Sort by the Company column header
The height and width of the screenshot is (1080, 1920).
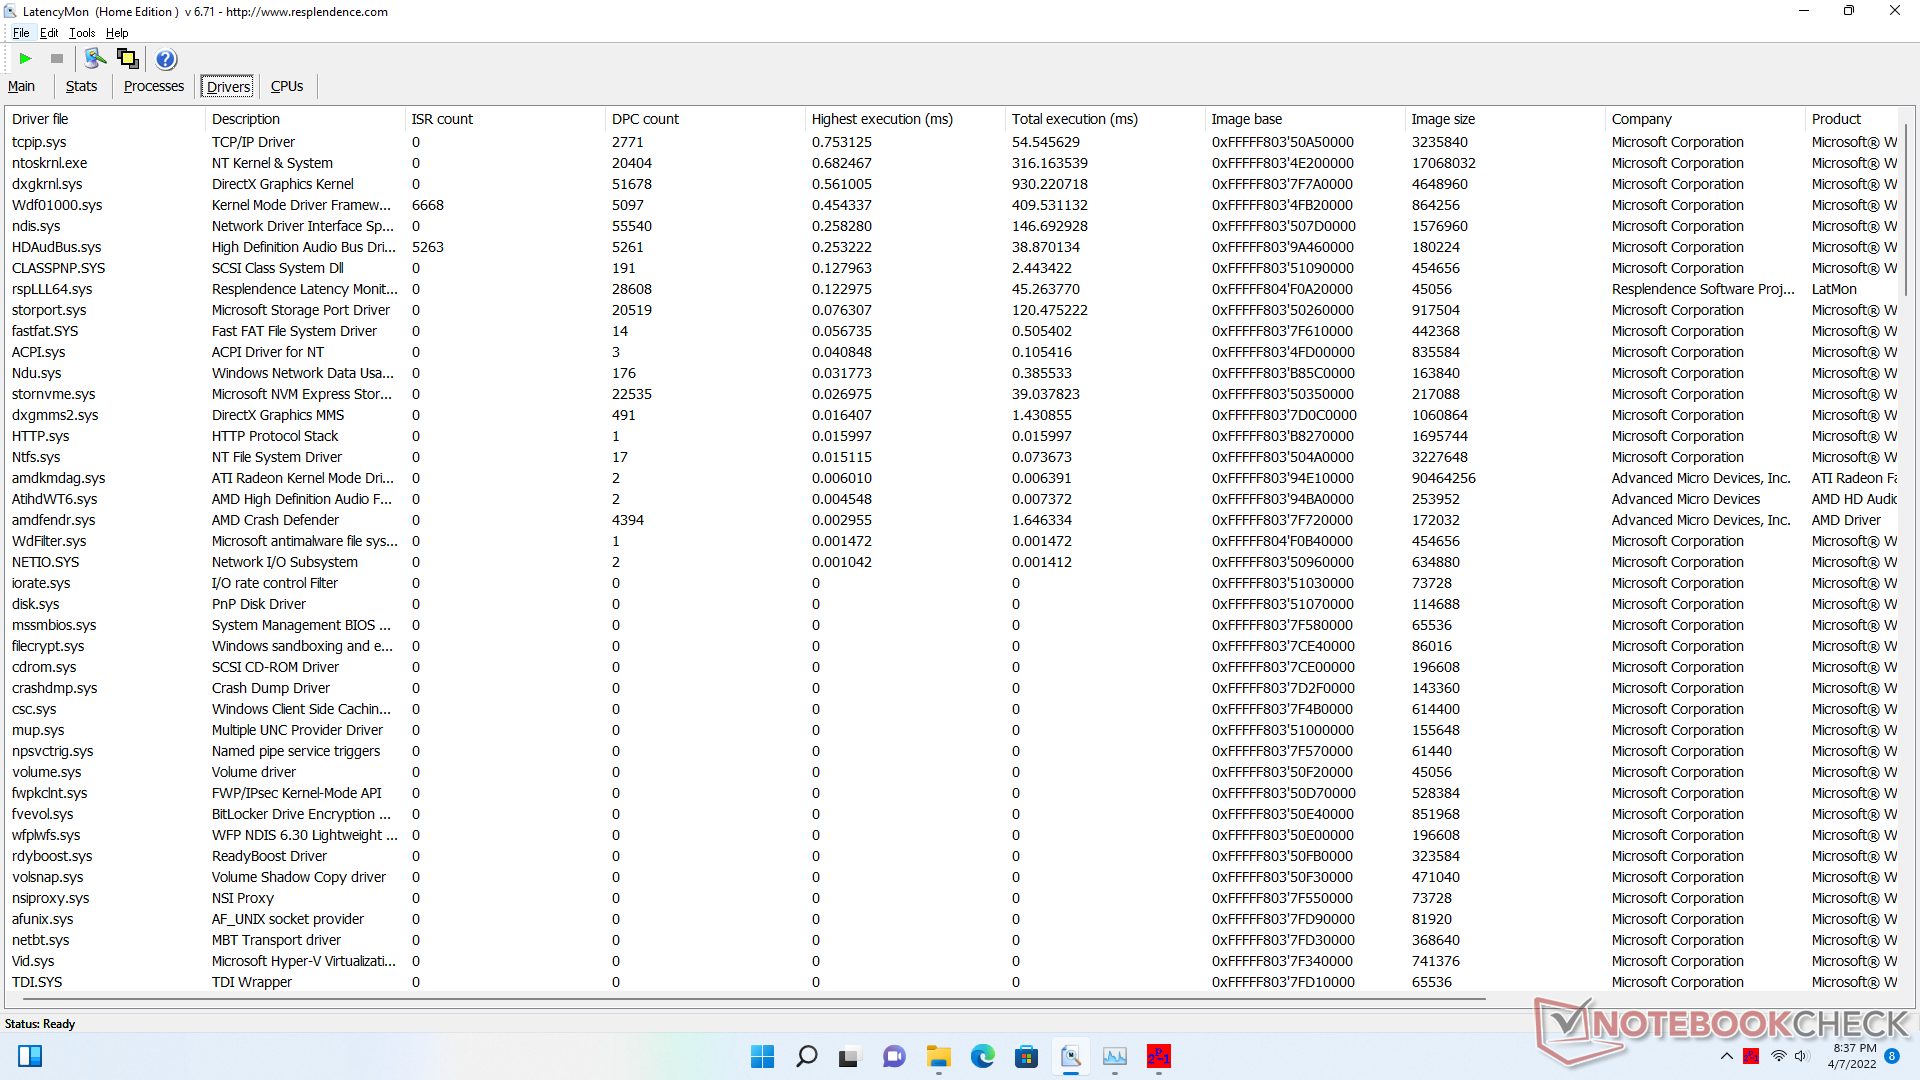(x=1705, y=119)
